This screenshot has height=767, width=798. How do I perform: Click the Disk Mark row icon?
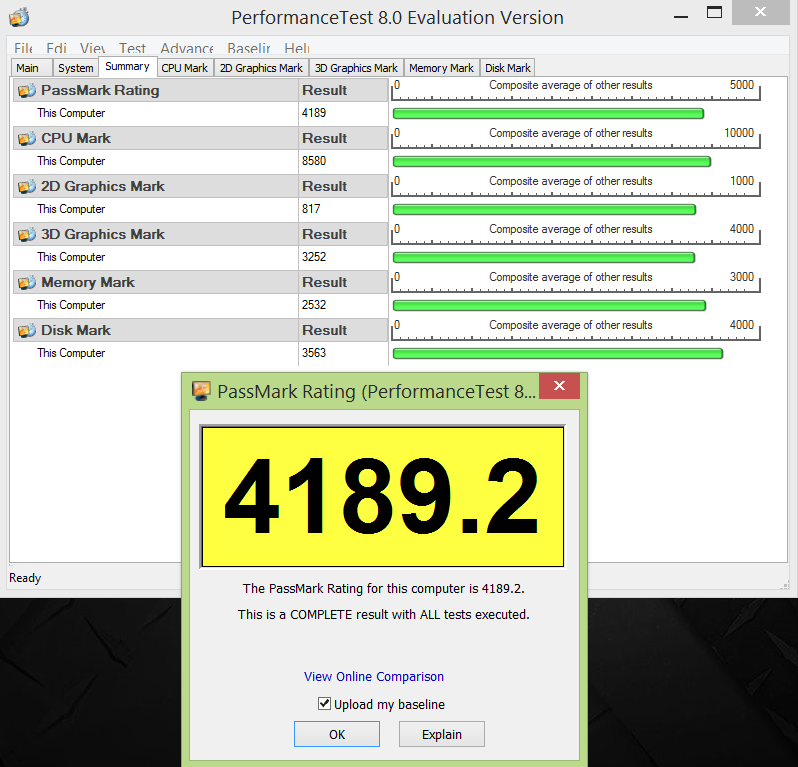[26, 331]
